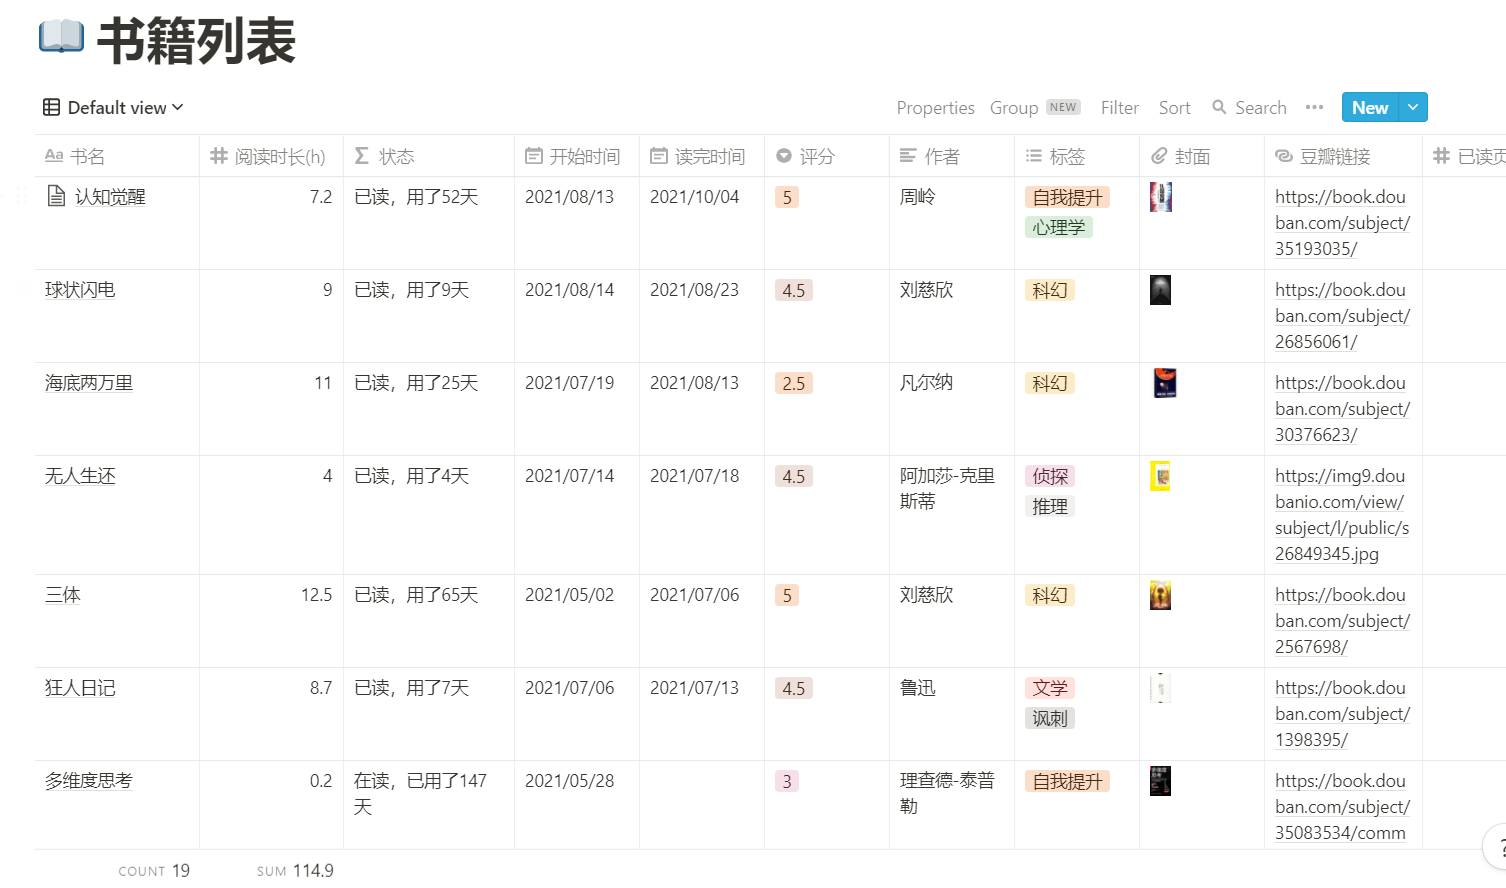Open the douban link ending 26856061/
Viewport: 1506px width, 888px height.
[x=1342, y=316]
